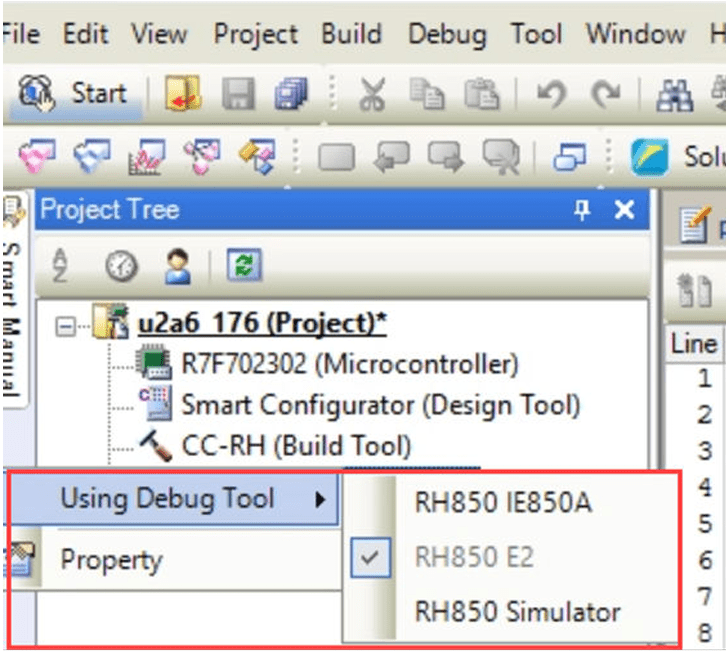Choose RH850 Simulator as debug tool
726x656 pixels.
click(517, 611)
